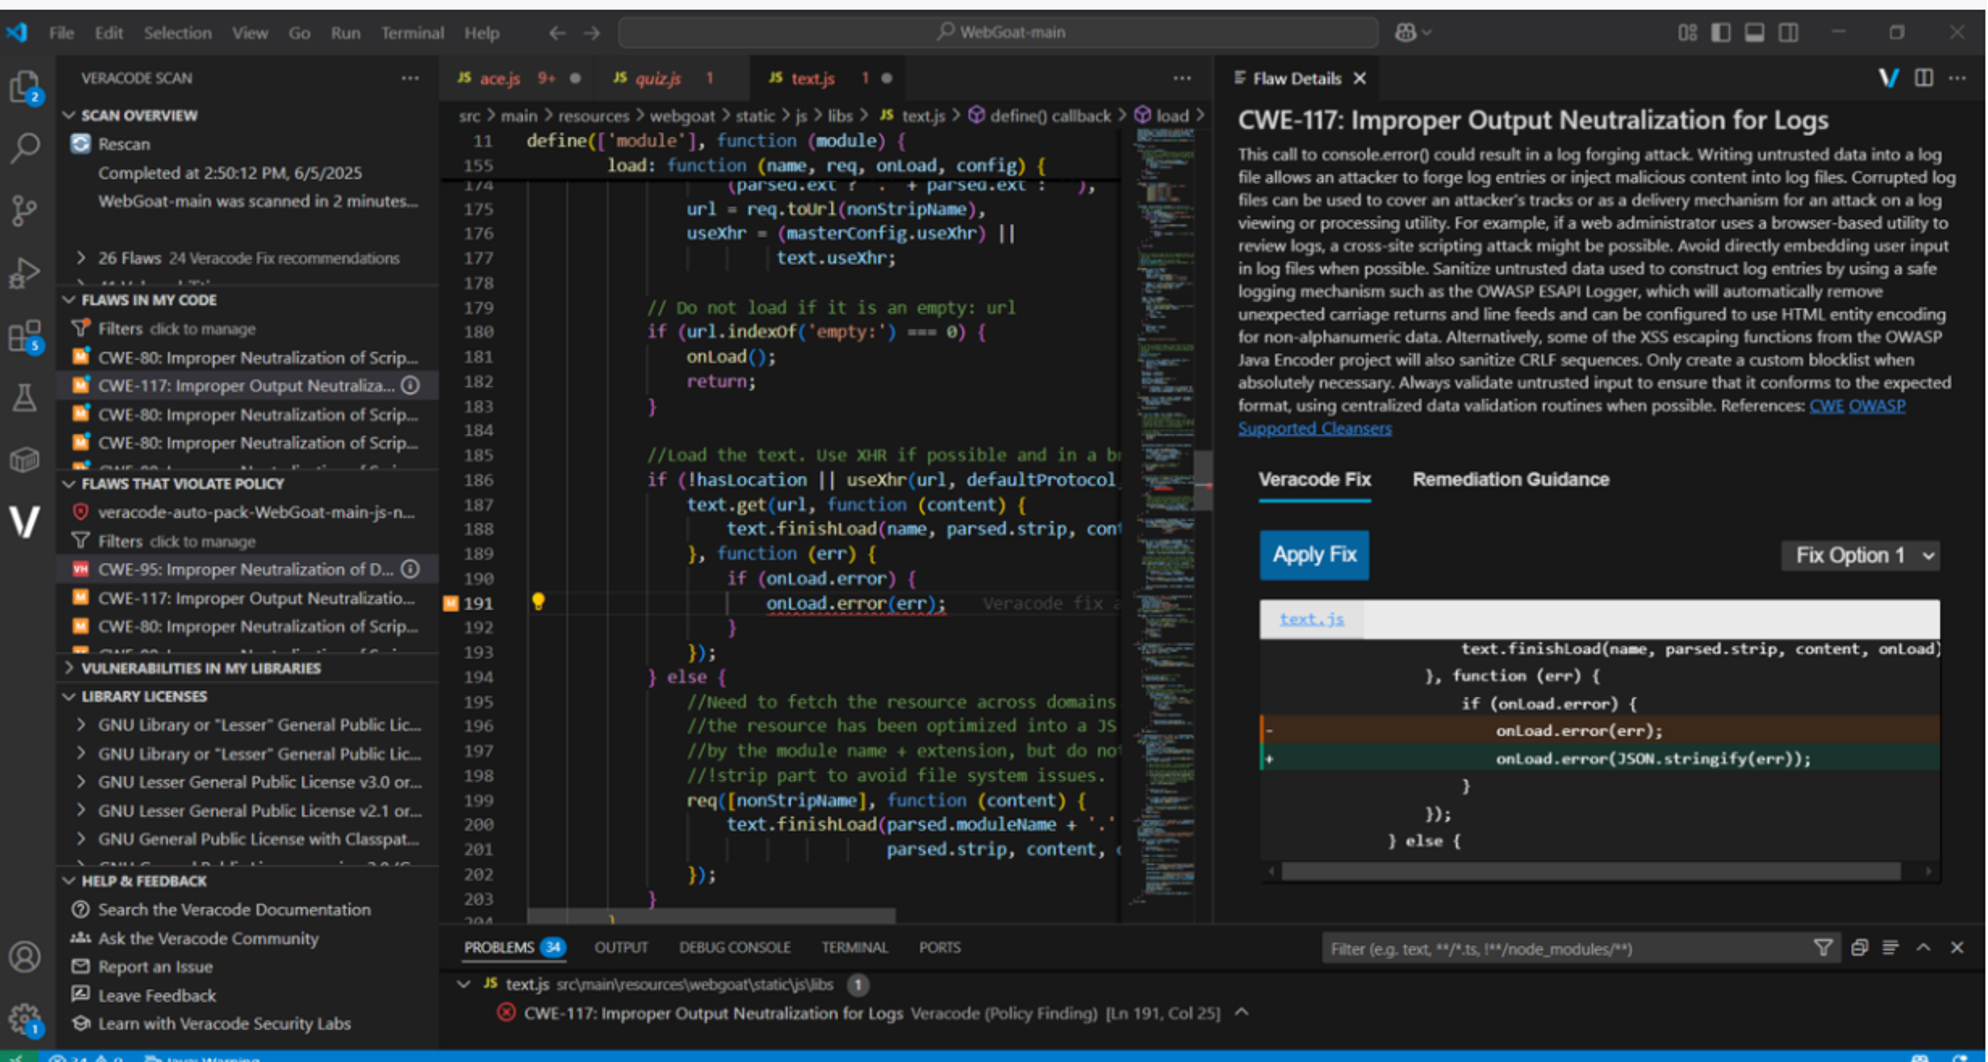Open the Search view in activity bar
This screenshot has height=1062, width=1988.
point(25,148)
